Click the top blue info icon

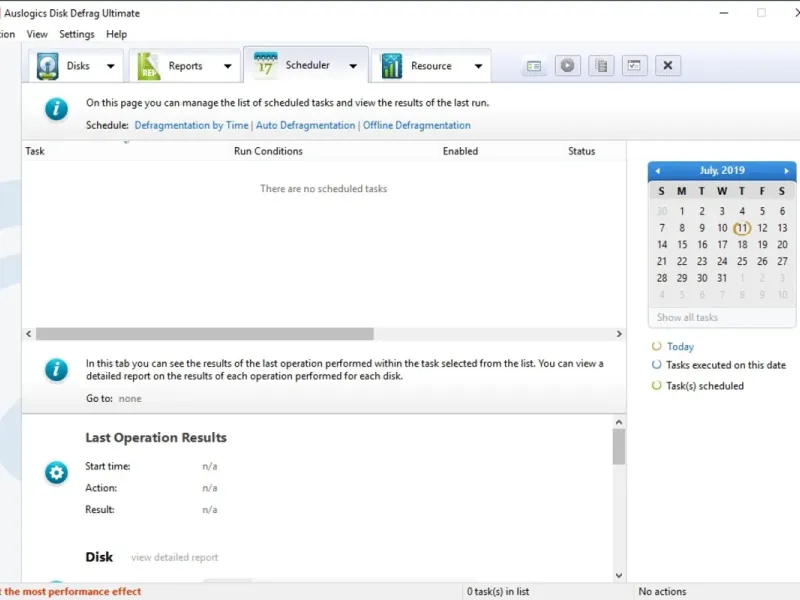point(56,109)
